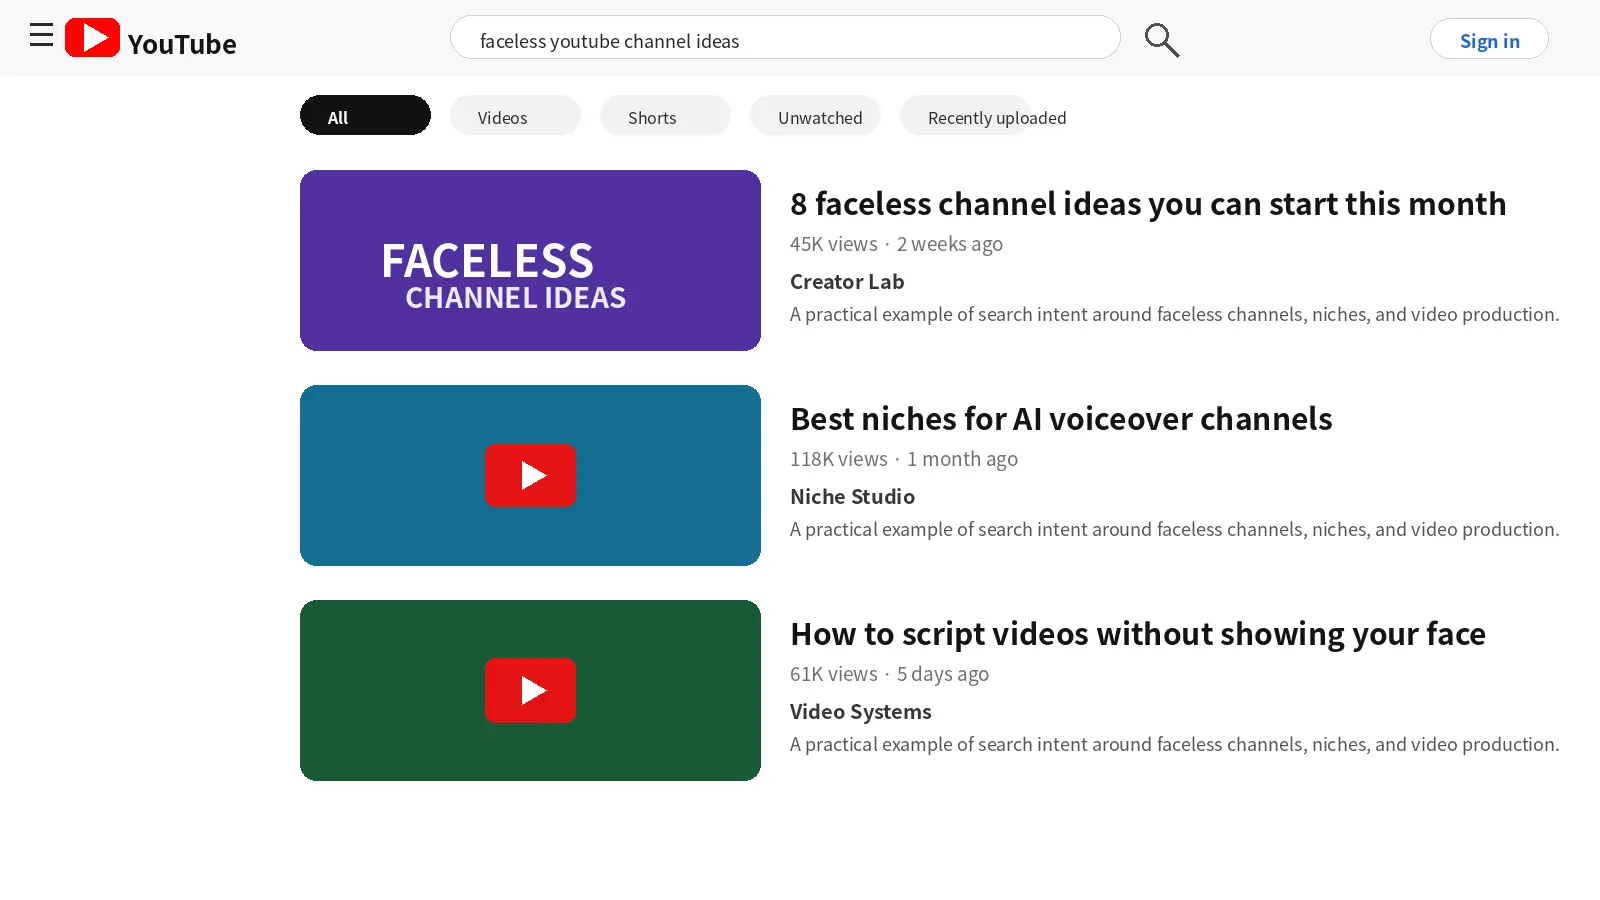The image size is (1600, 900).
Task: Open 8 faceless channel ideas video title
Action: [x=1148, y=204]
